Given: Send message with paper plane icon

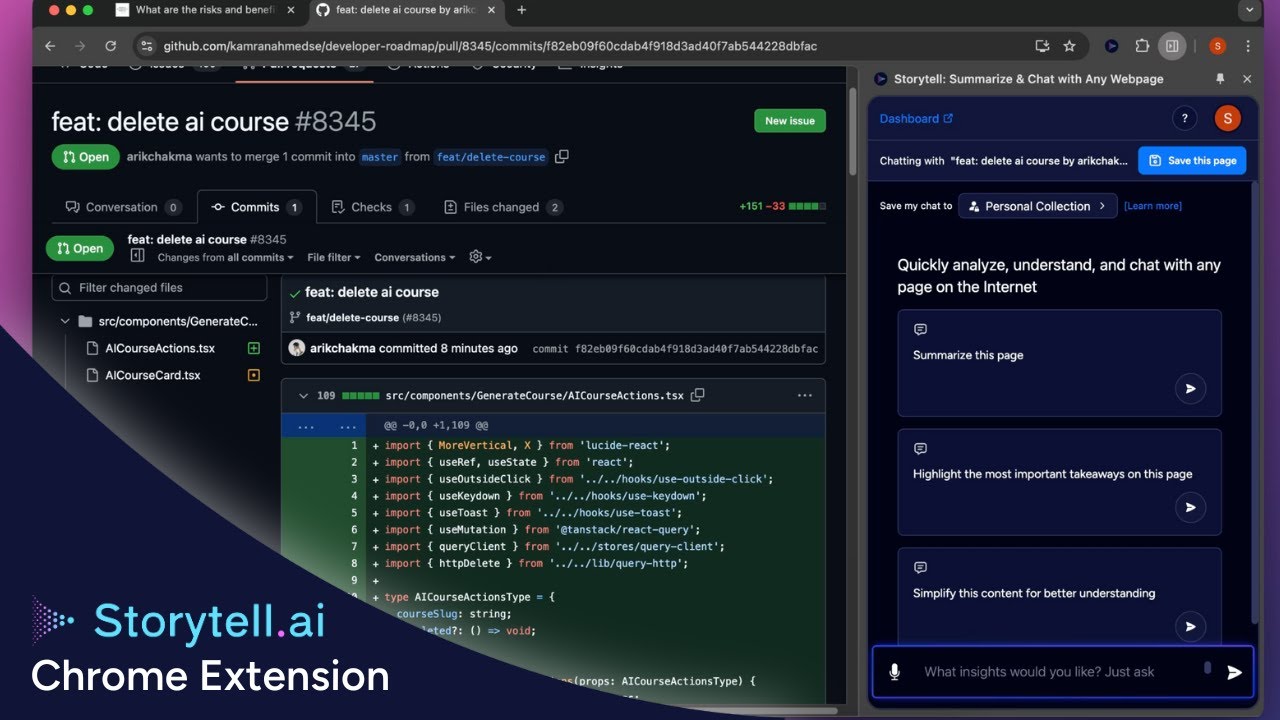Looking at the screenshot, I should click(1234, 672).
